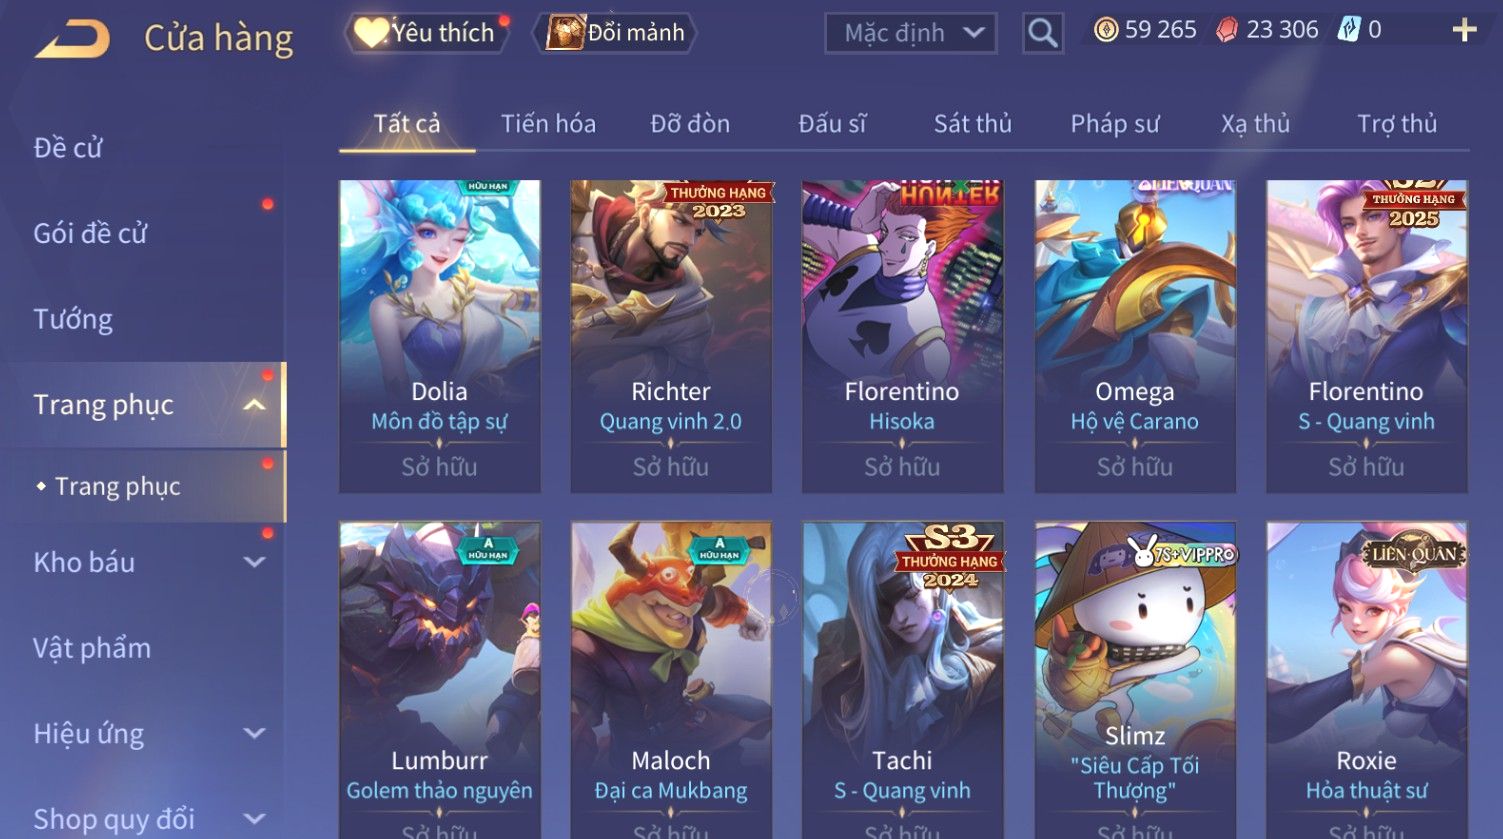Screen dimensions: 1503x839
Task: Open Đổi mảnh fragment exchange
Action: coord(619,33)
